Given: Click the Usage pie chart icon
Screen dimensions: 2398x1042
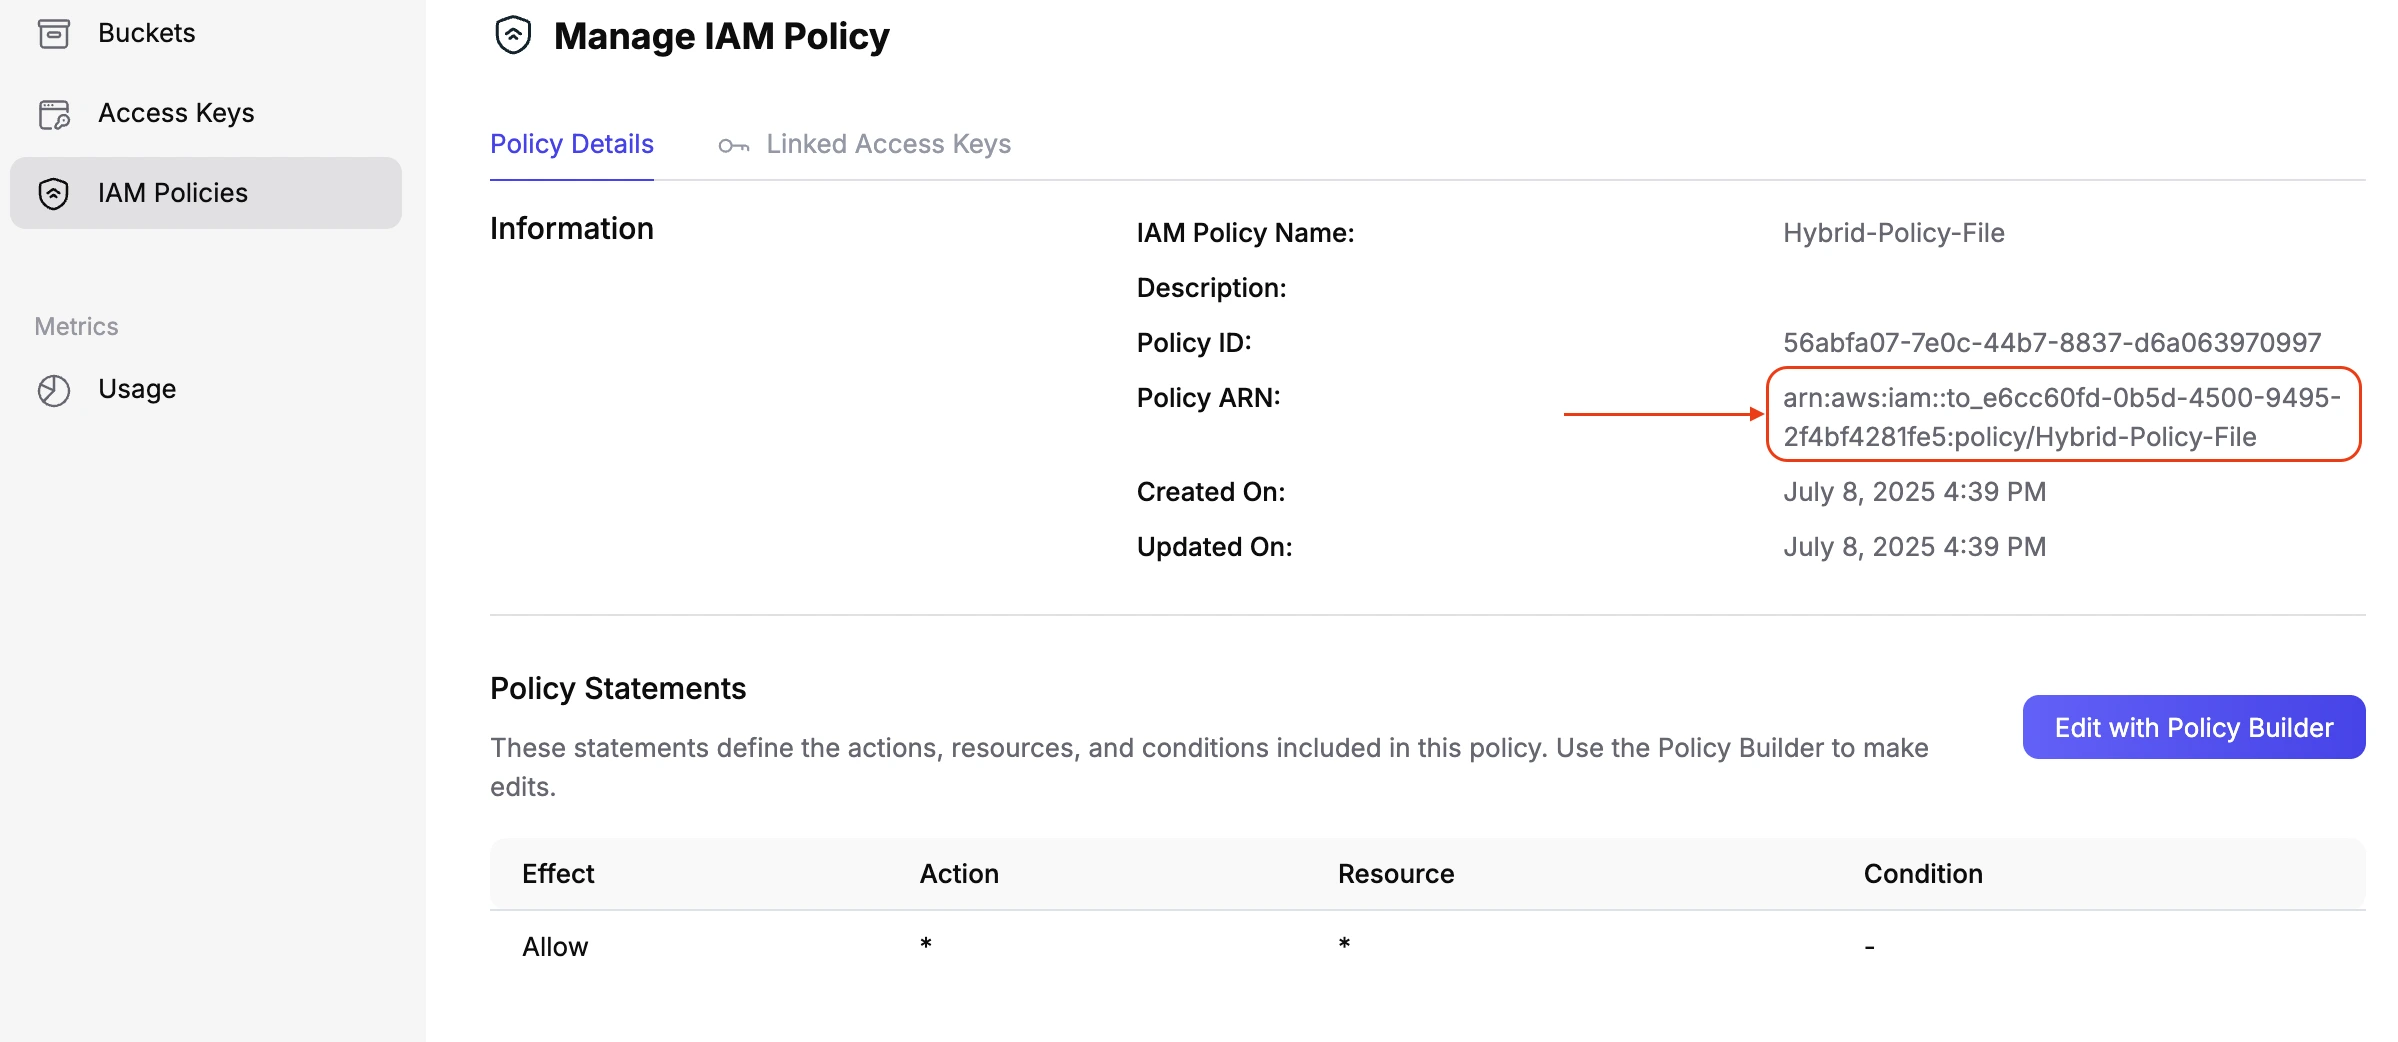Looking at the screenshot, I should 54,390.
